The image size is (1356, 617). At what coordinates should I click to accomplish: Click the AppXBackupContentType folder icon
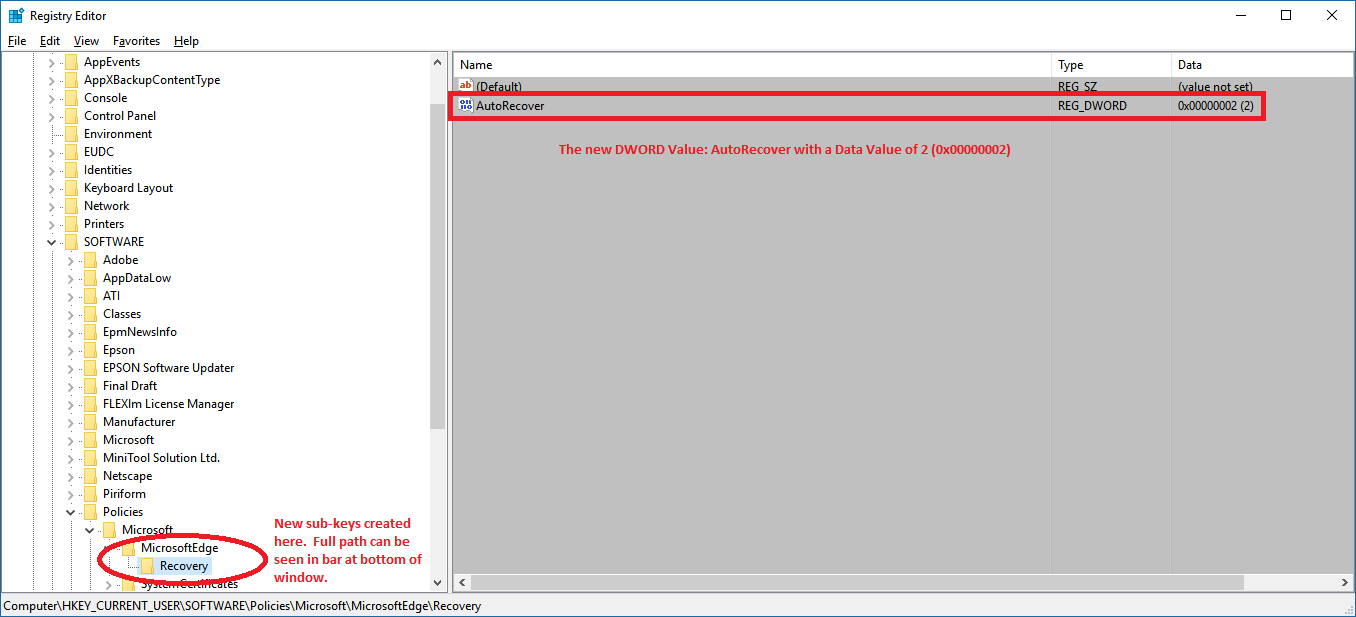(x=71, y=80)
